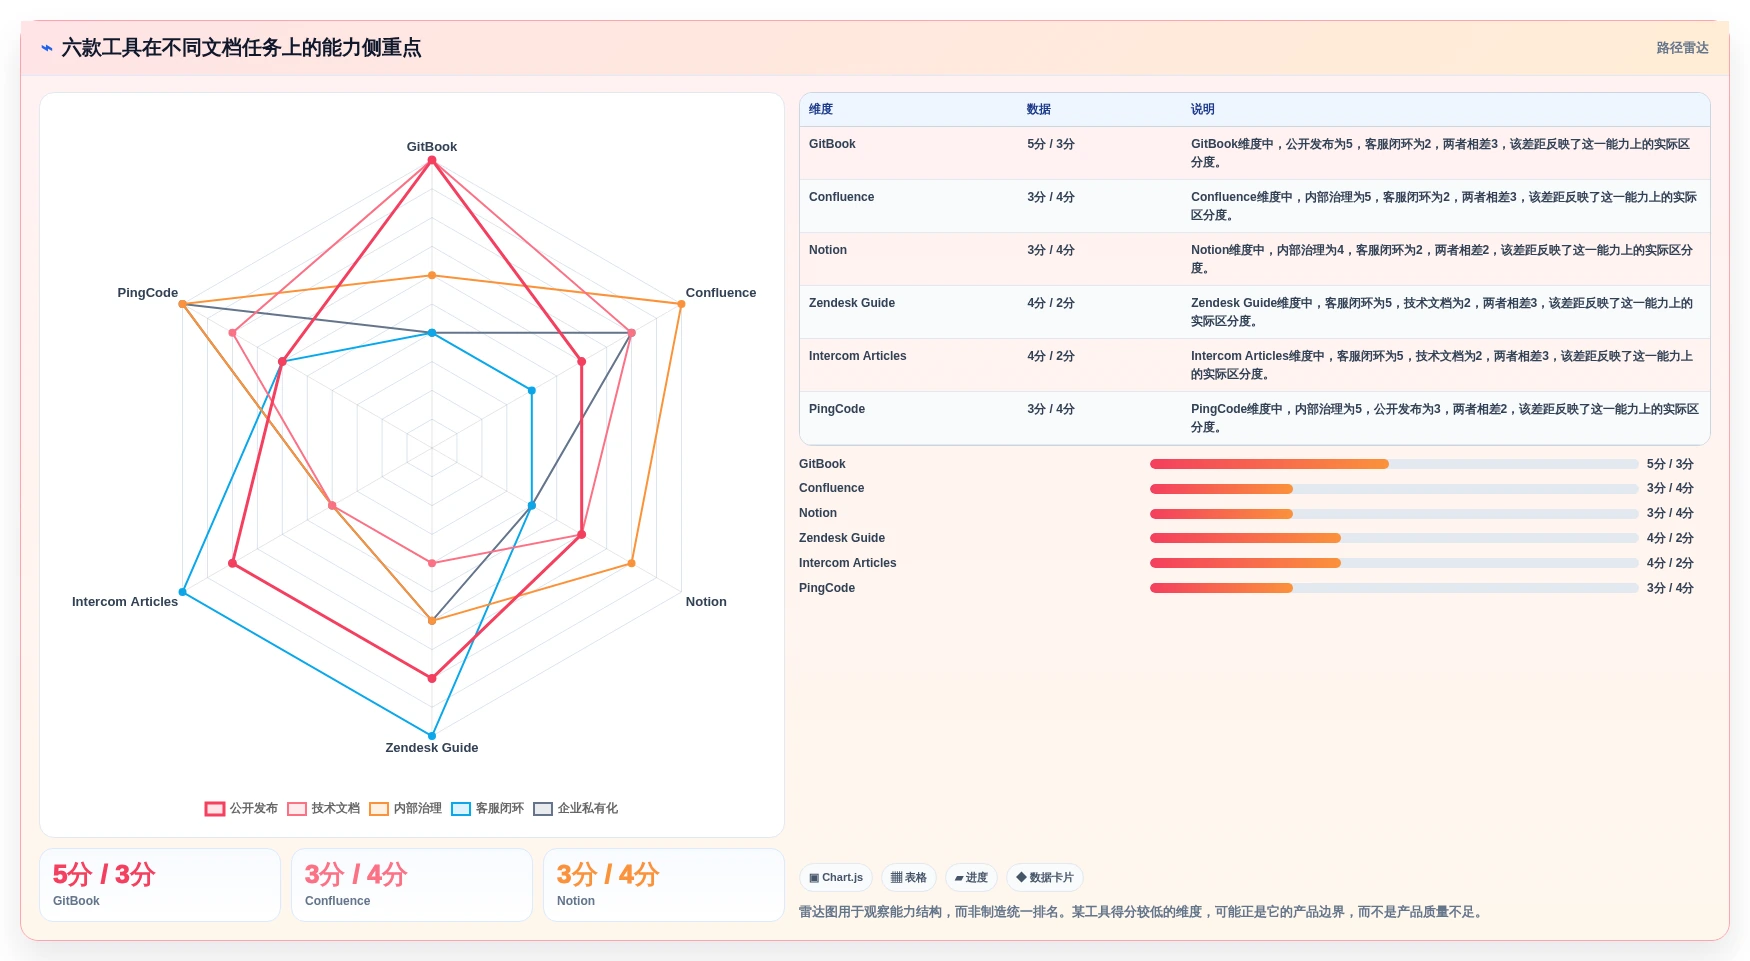This screenshot has width=1750, height=961.
Task: Click the Zendesk Guide axis label on radar
Action: (x=432, y=748)
